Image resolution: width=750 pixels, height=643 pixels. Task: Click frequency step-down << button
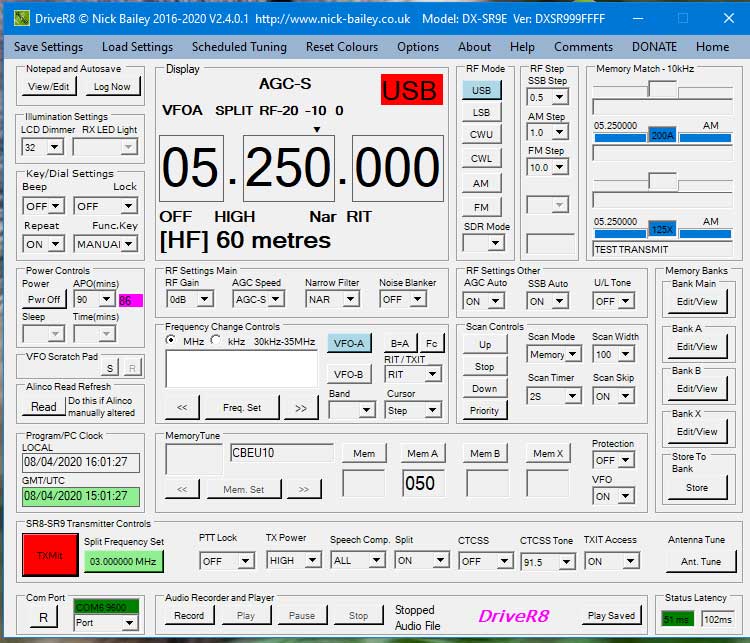point(182,408)
